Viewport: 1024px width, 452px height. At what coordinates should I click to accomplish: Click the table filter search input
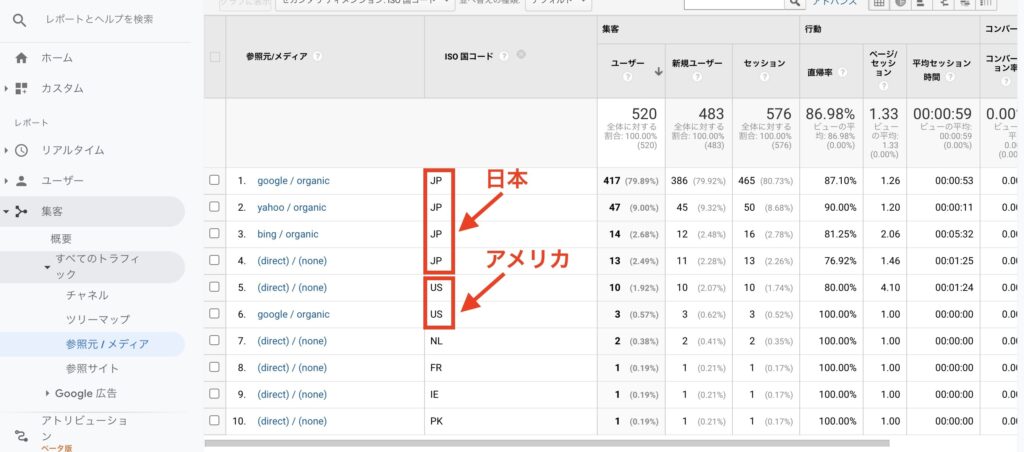point(734,3)
